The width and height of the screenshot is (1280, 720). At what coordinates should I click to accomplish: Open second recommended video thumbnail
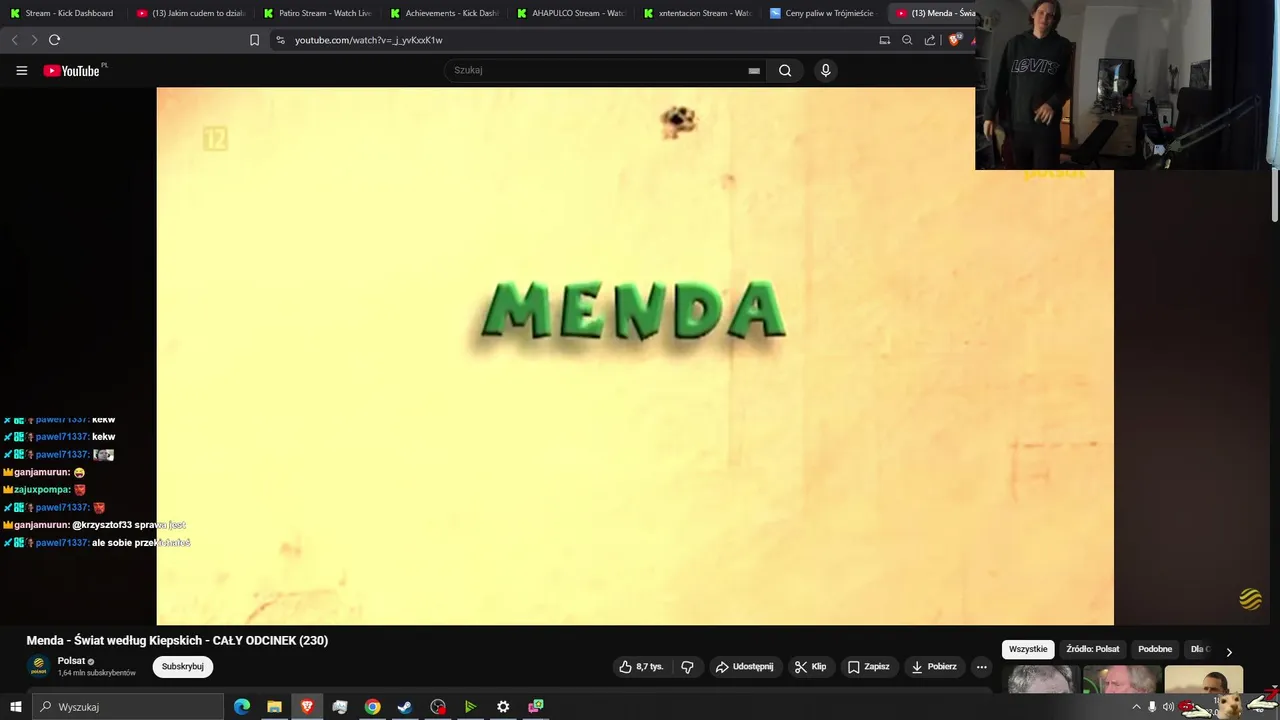(x=1122, y=680)
